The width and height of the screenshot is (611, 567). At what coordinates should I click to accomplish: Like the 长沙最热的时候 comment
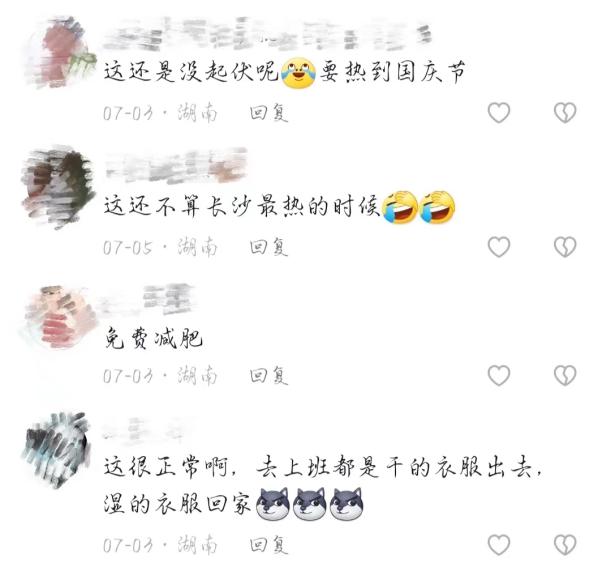tap(499, 247)
